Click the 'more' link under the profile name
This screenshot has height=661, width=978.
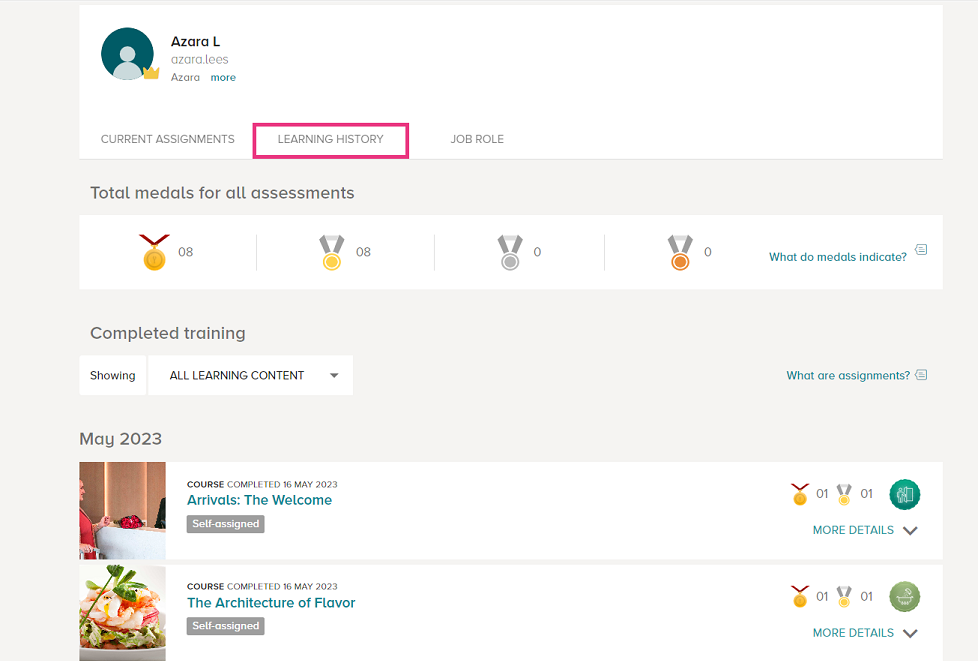tap(223, 77)
